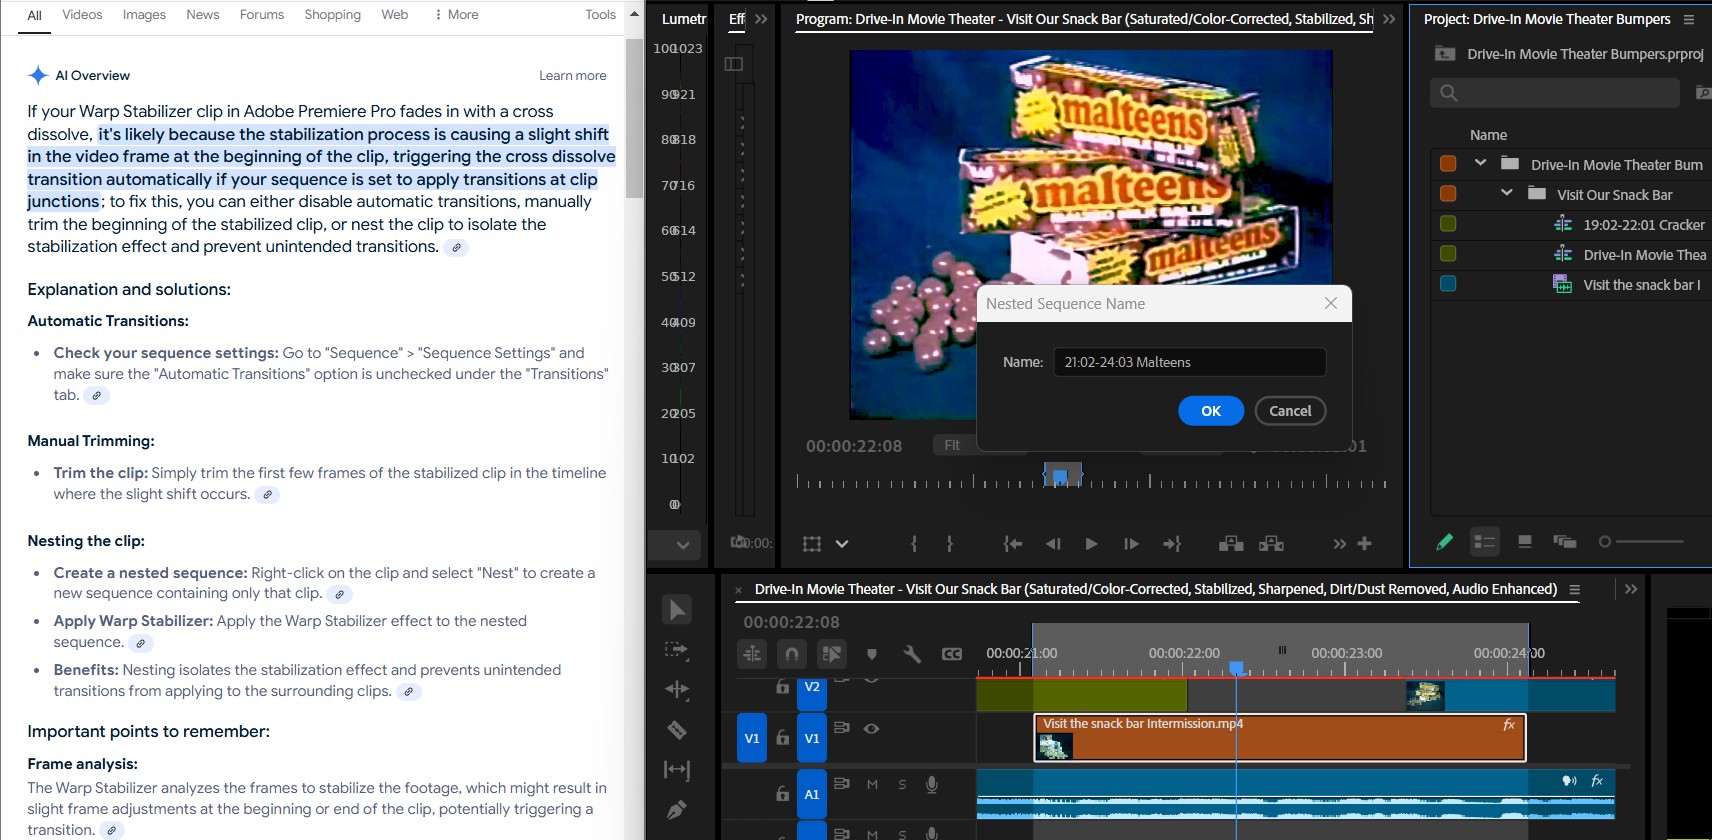Click the Mark In bracket button
Image resolution: width=1712 pixels, height=840 pixels.
914,544
